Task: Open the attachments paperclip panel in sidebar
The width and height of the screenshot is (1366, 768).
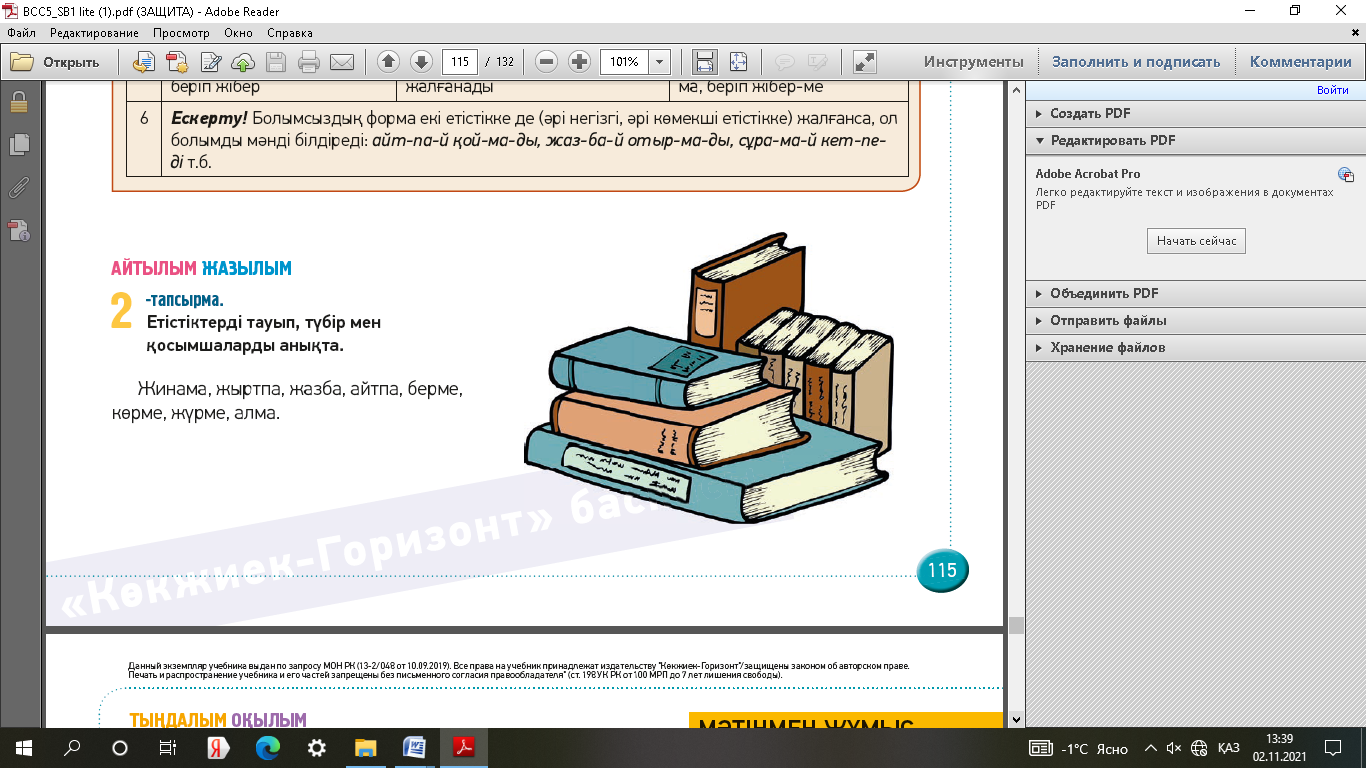Action: pyautogui.click(x=18, y=187)
